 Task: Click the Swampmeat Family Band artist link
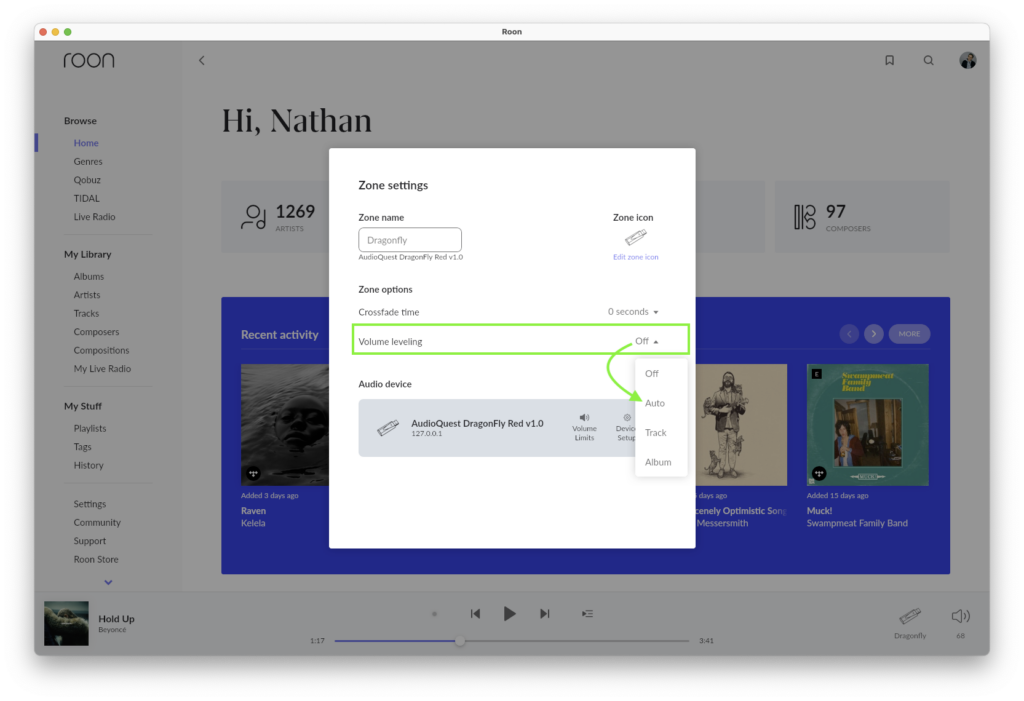point(857,523)
